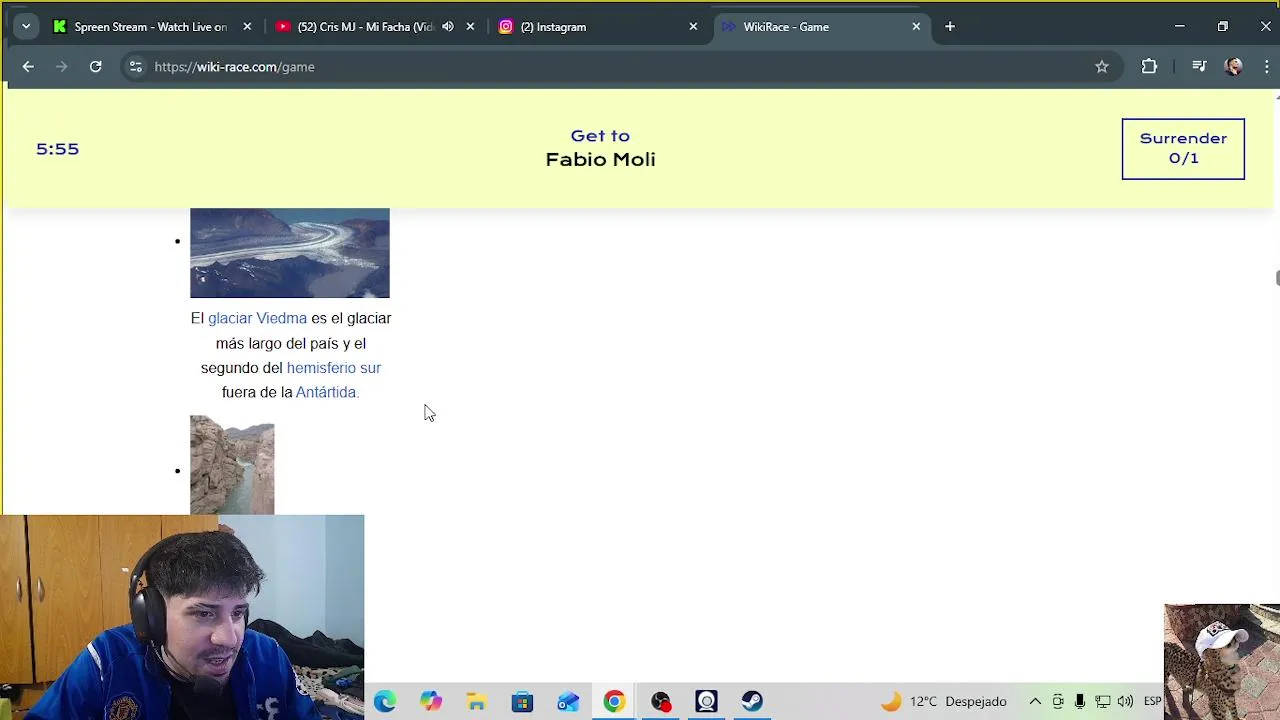The width and height of the screenshot is (1280, 720).
Task: Open the media control button
Action: click(1199, 67)
